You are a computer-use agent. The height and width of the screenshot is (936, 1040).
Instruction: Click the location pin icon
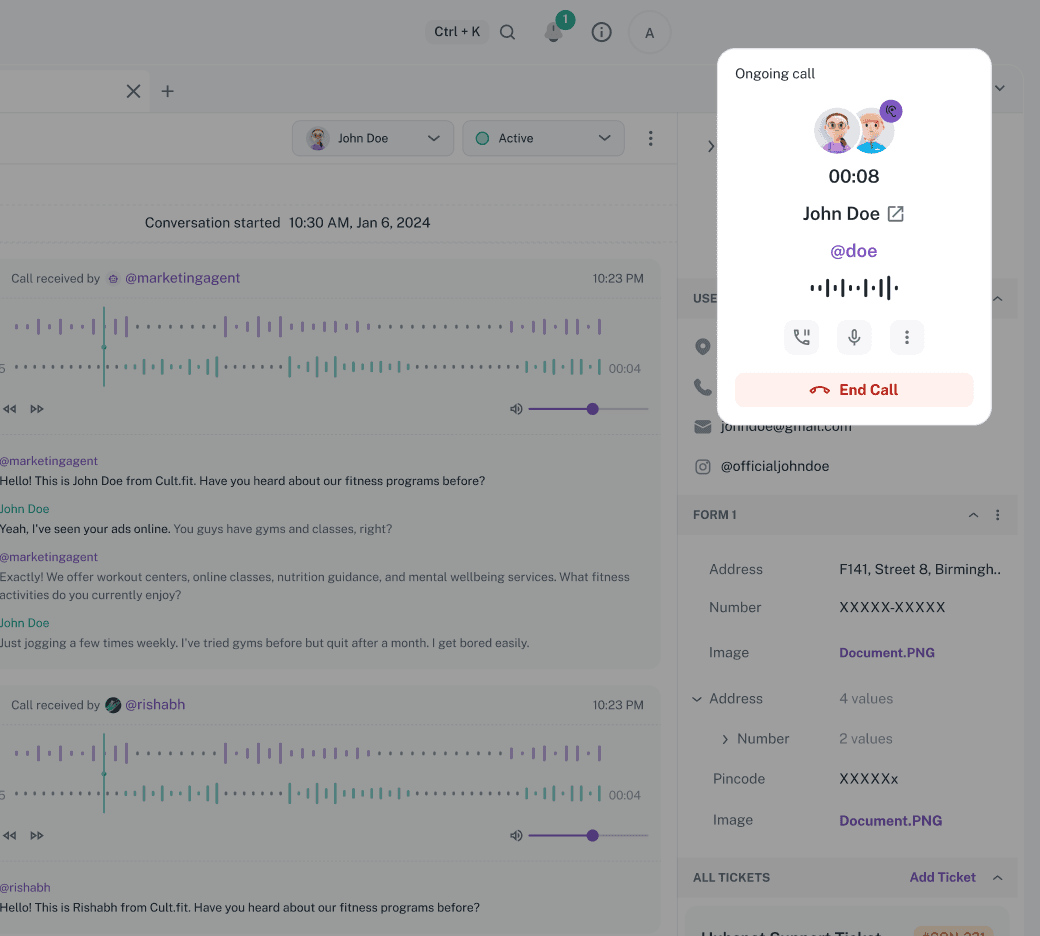702,346
